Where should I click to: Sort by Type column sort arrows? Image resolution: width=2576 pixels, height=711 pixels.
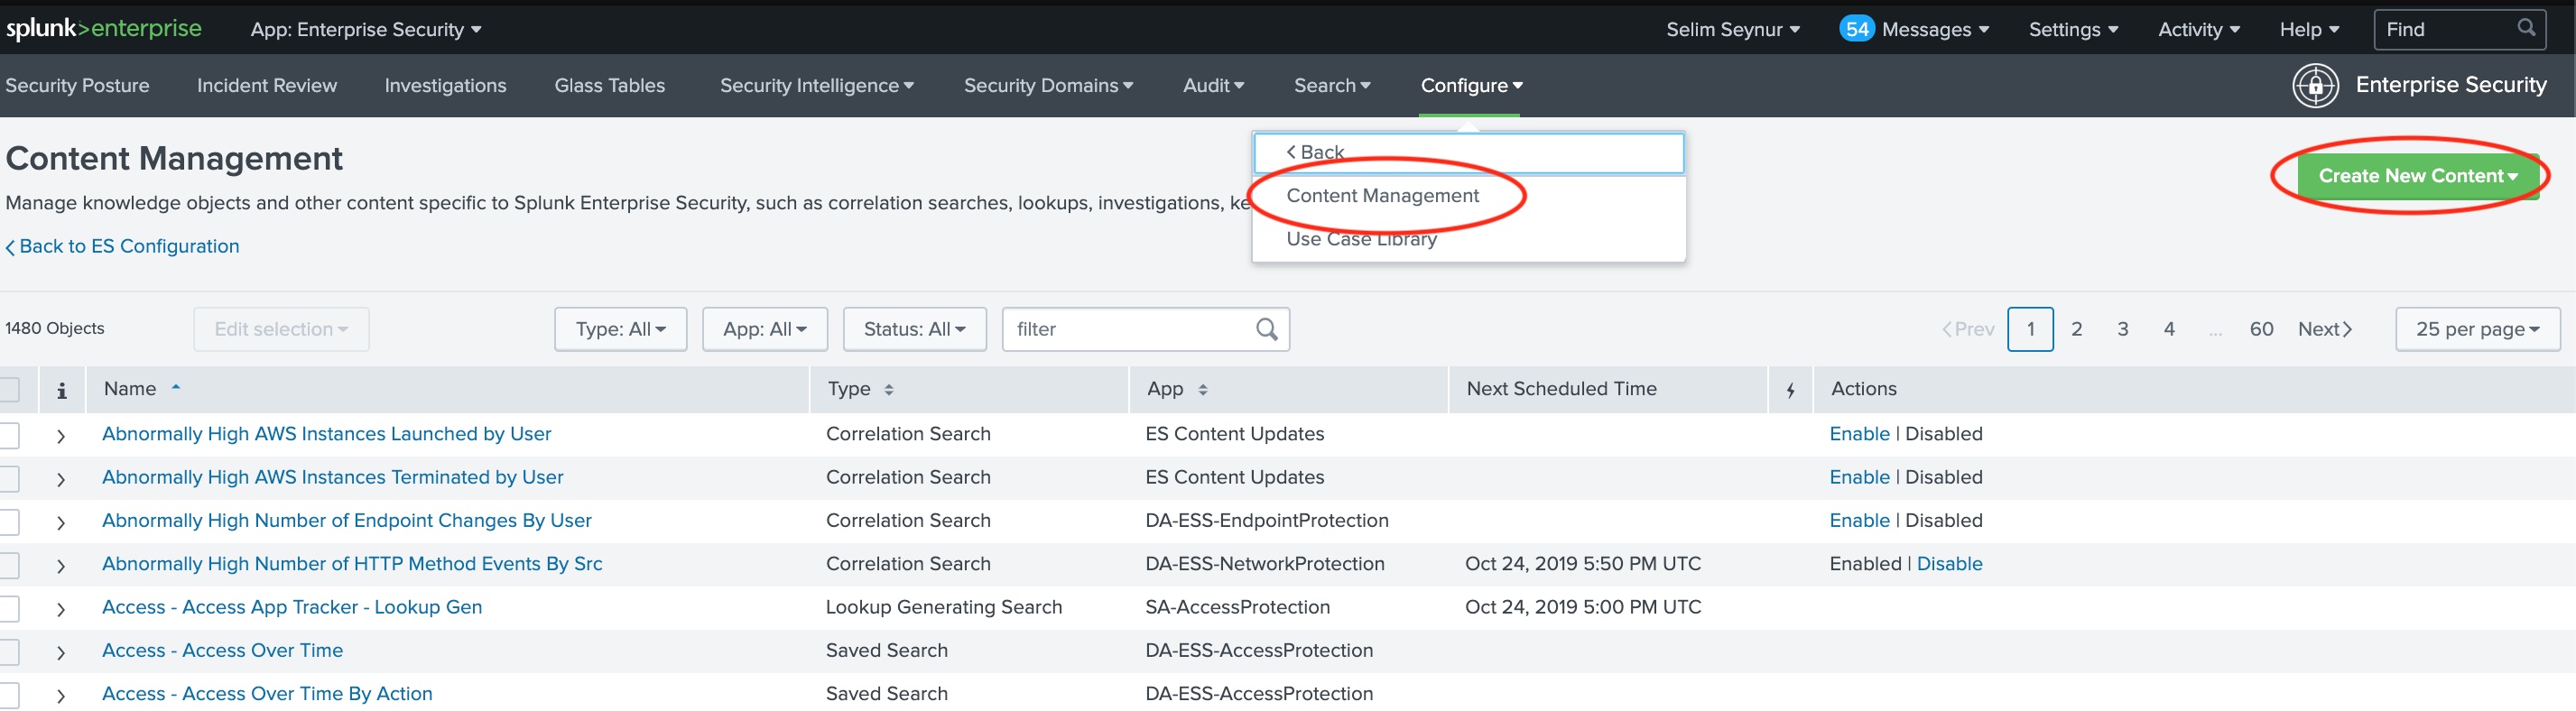889,390
